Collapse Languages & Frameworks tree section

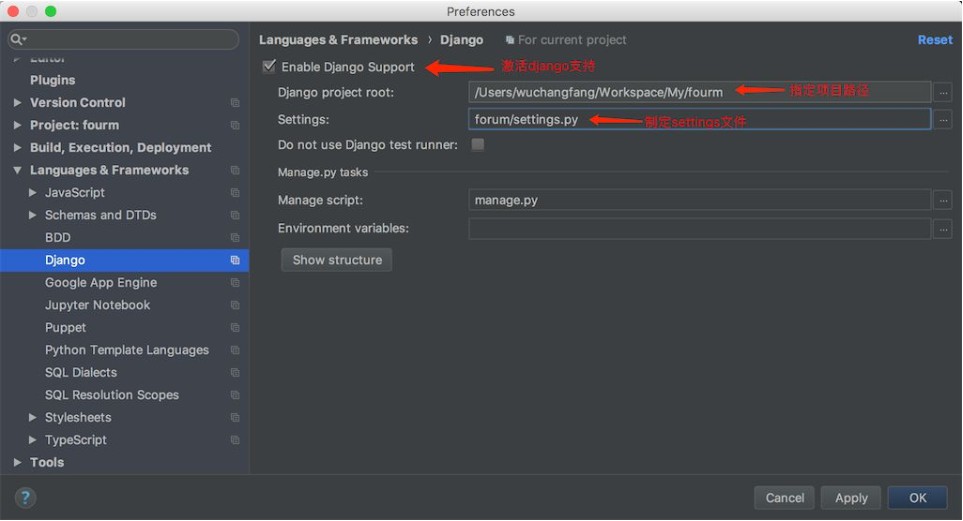point(18,171)
